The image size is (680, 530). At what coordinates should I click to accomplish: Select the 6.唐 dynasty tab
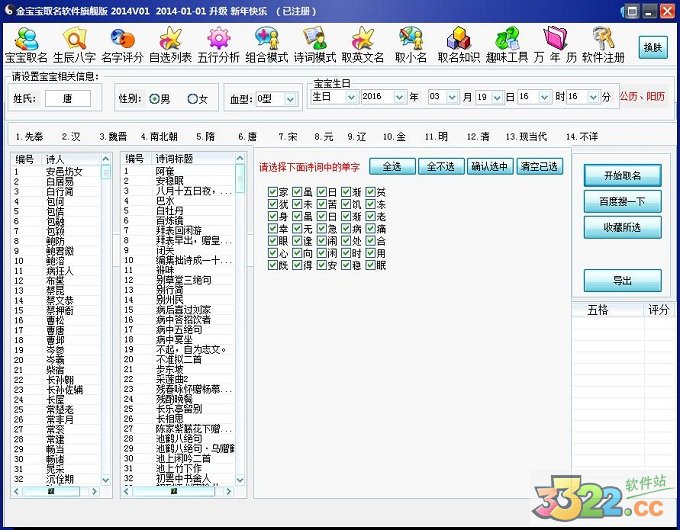point(247,137)
